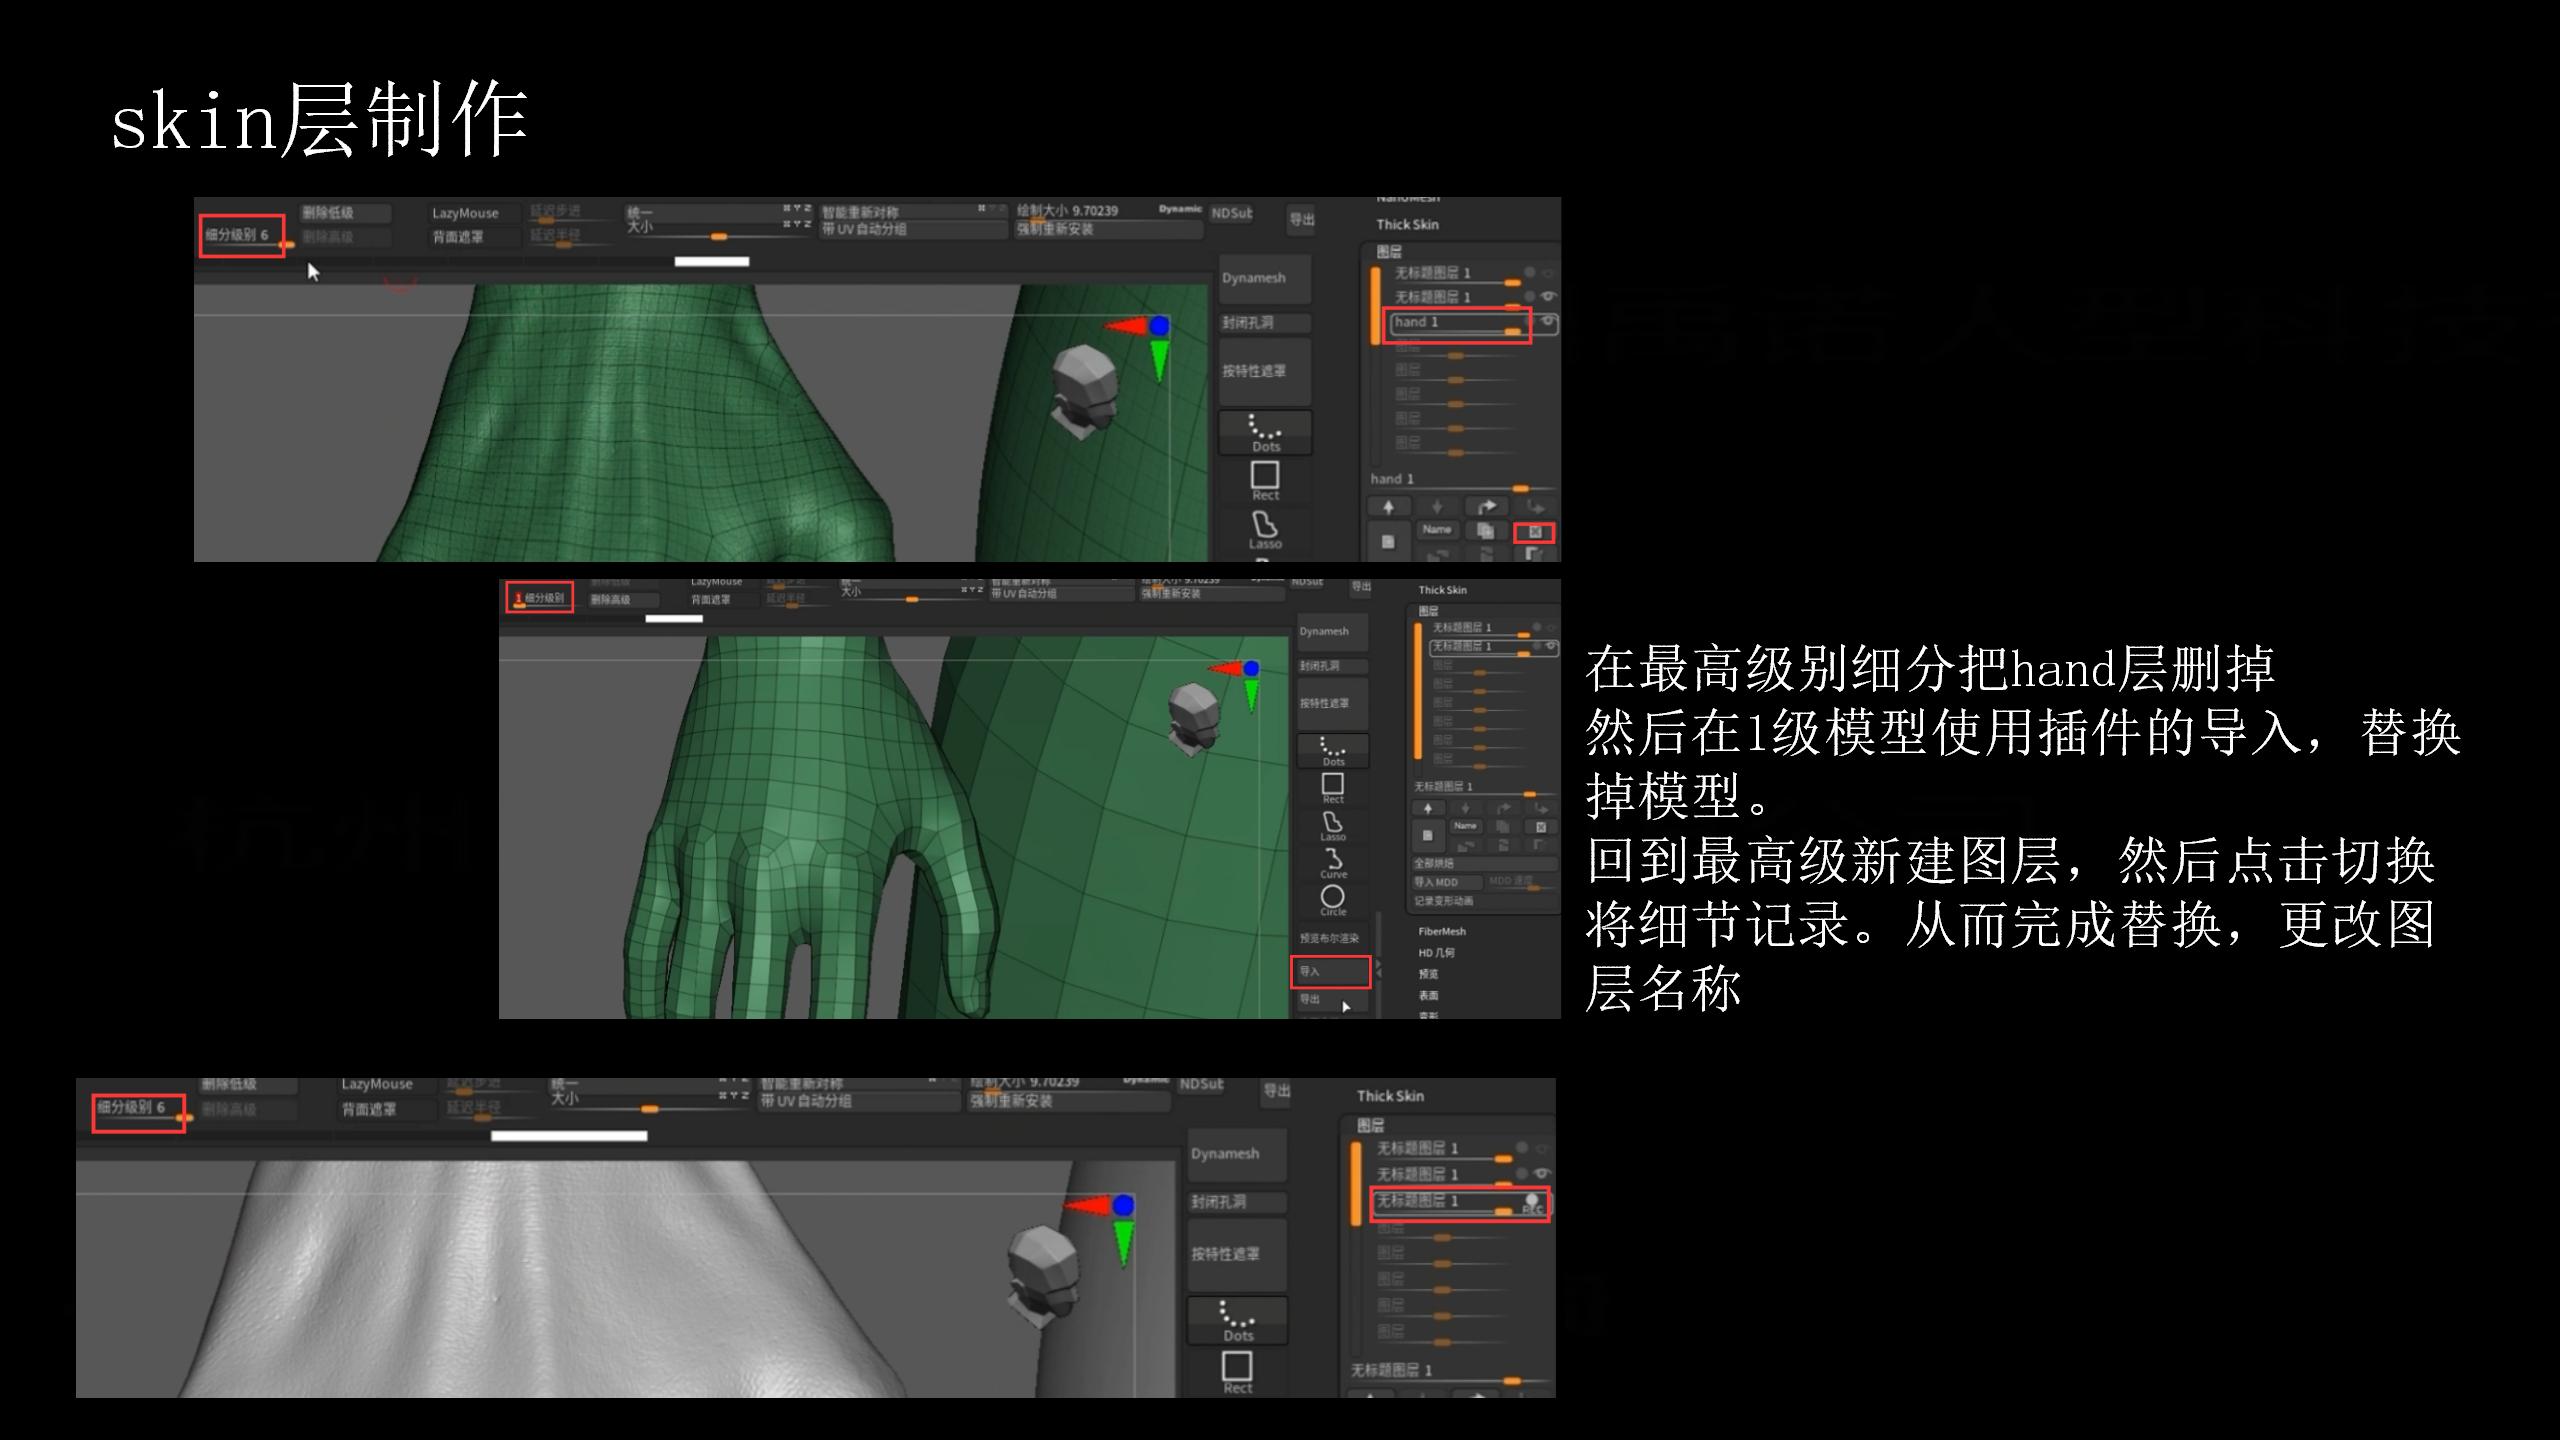
Task: Toggle hand 1 layer eye visibility
Action: click(1547, 322)
